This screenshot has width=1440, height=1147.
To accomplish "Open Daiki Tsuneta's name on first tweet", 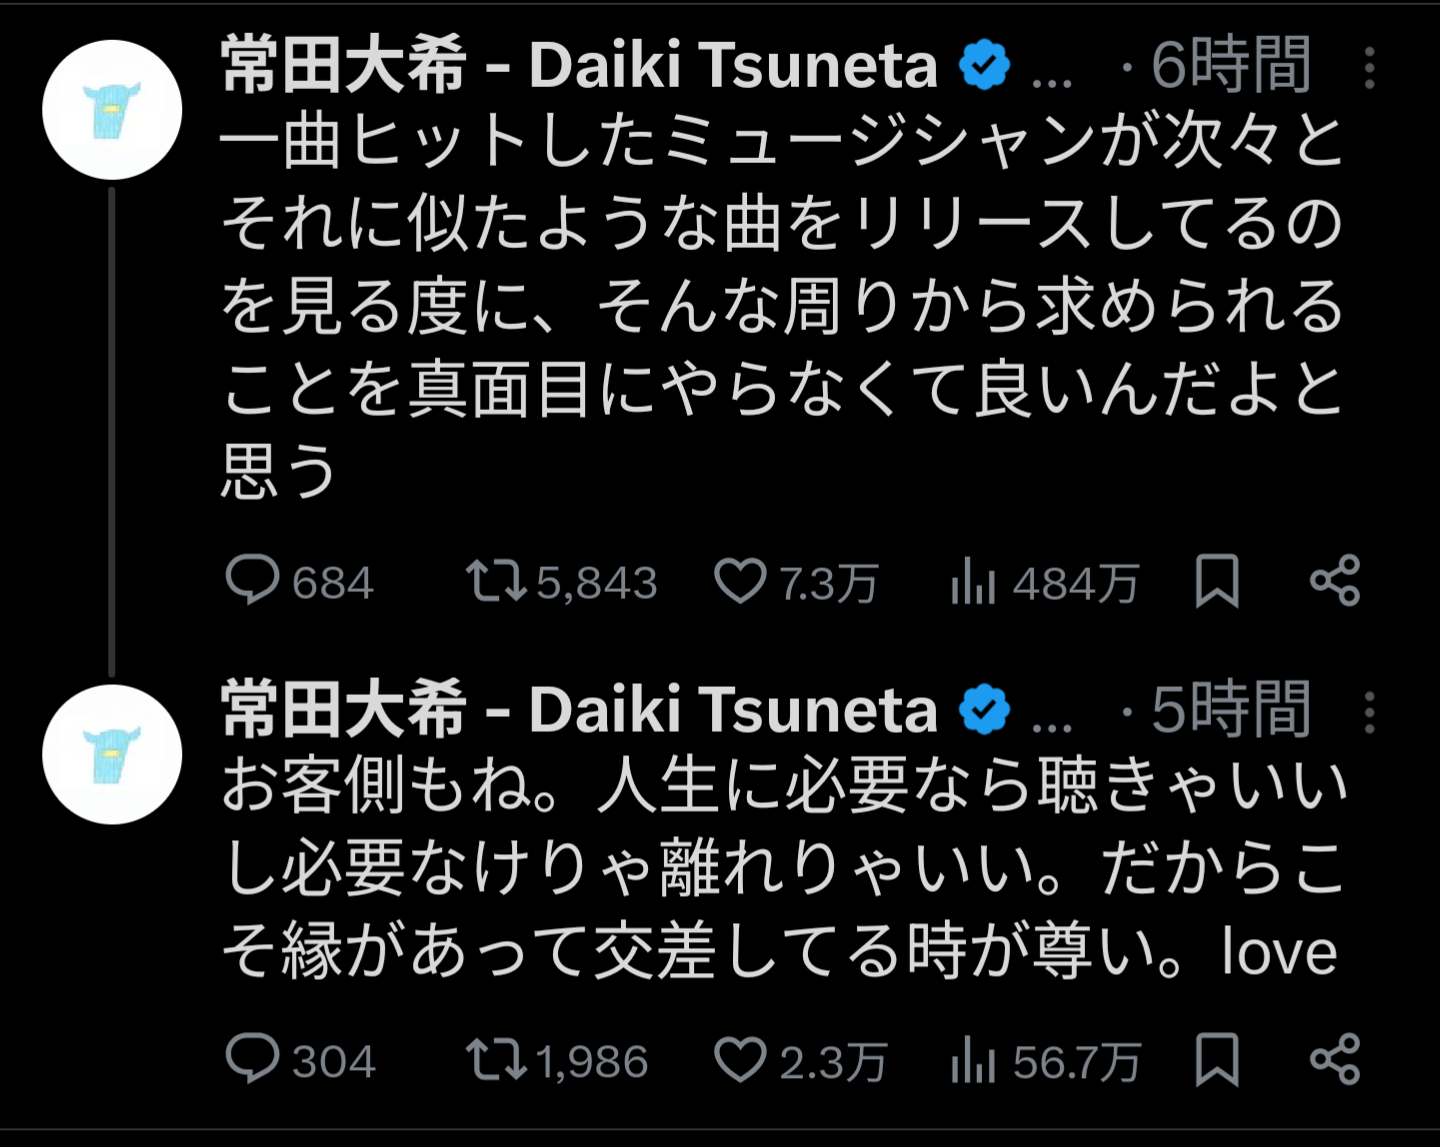I will [x=579, y=66].
